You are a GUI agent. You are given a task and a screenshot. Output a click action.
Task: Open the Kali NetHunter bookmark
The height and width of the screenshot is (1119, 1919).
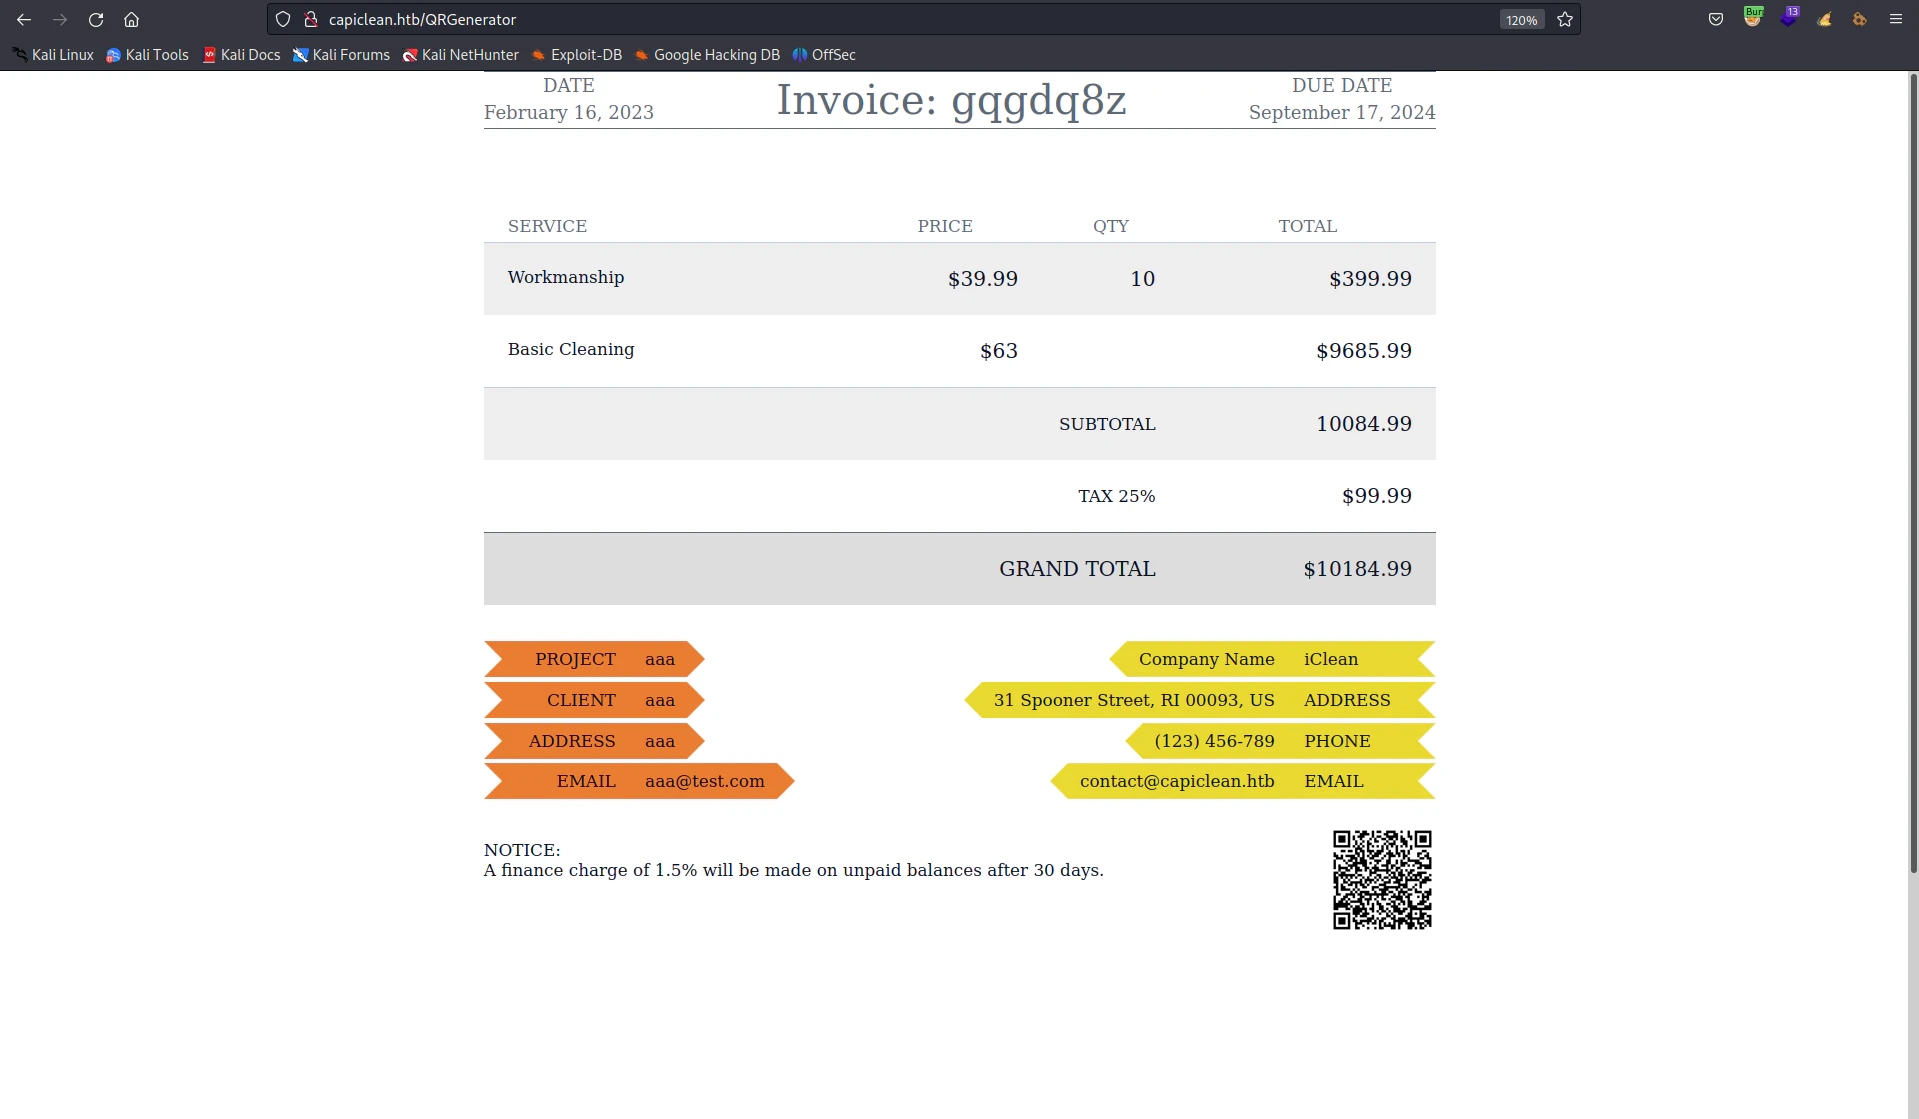[x=461, y=55]
